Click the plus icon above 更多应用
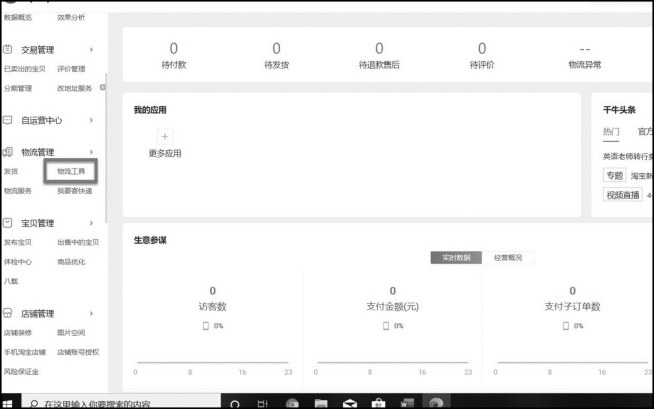Viewport: 654px width, 409px height. (165, 136)
